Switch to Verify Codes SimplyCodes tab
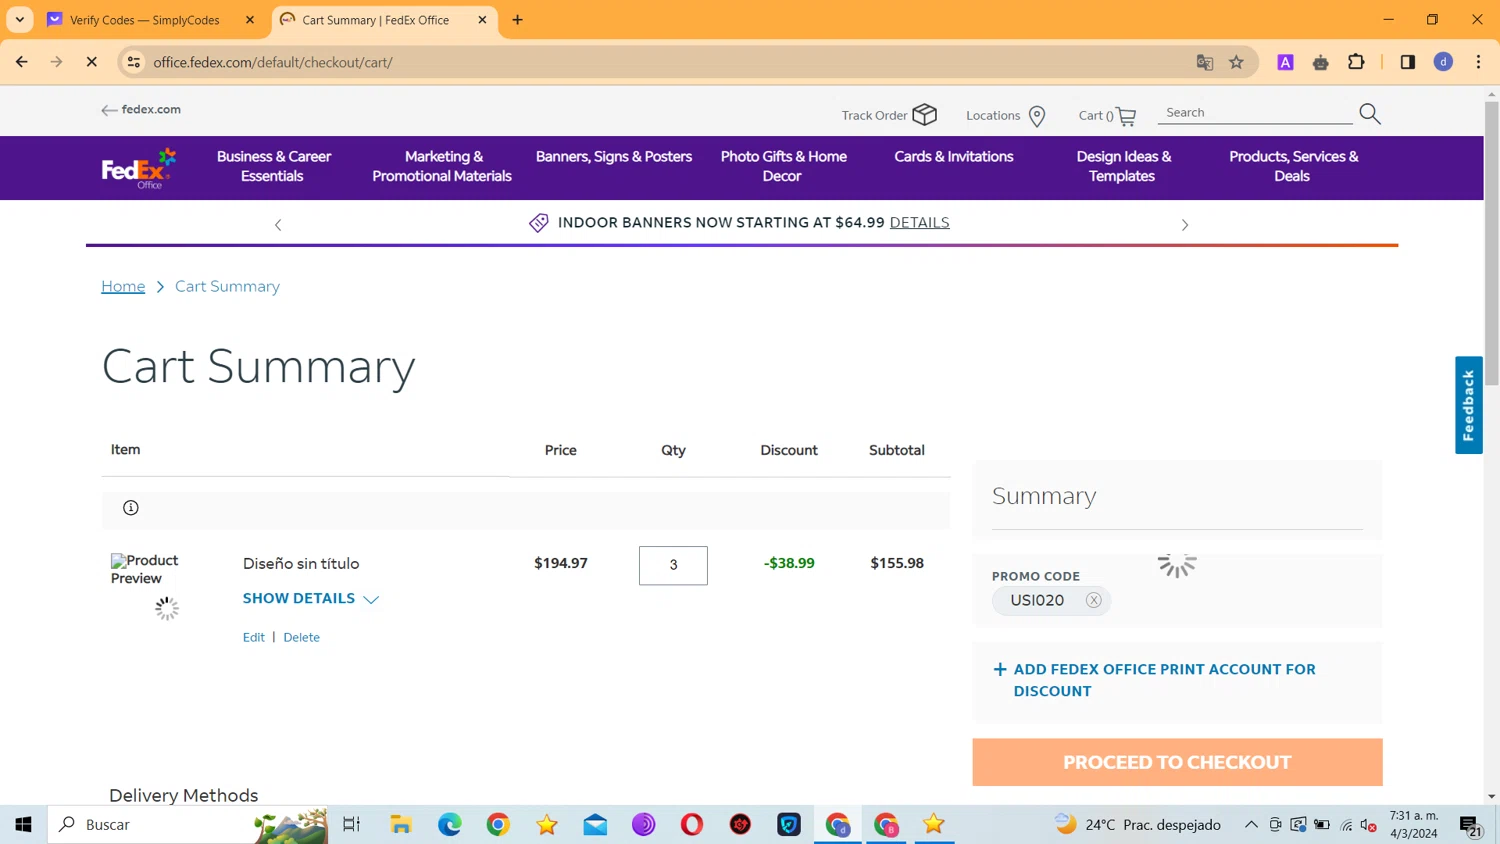The width and height of the screenshot is (1500, 844). [x=145, y=20]
